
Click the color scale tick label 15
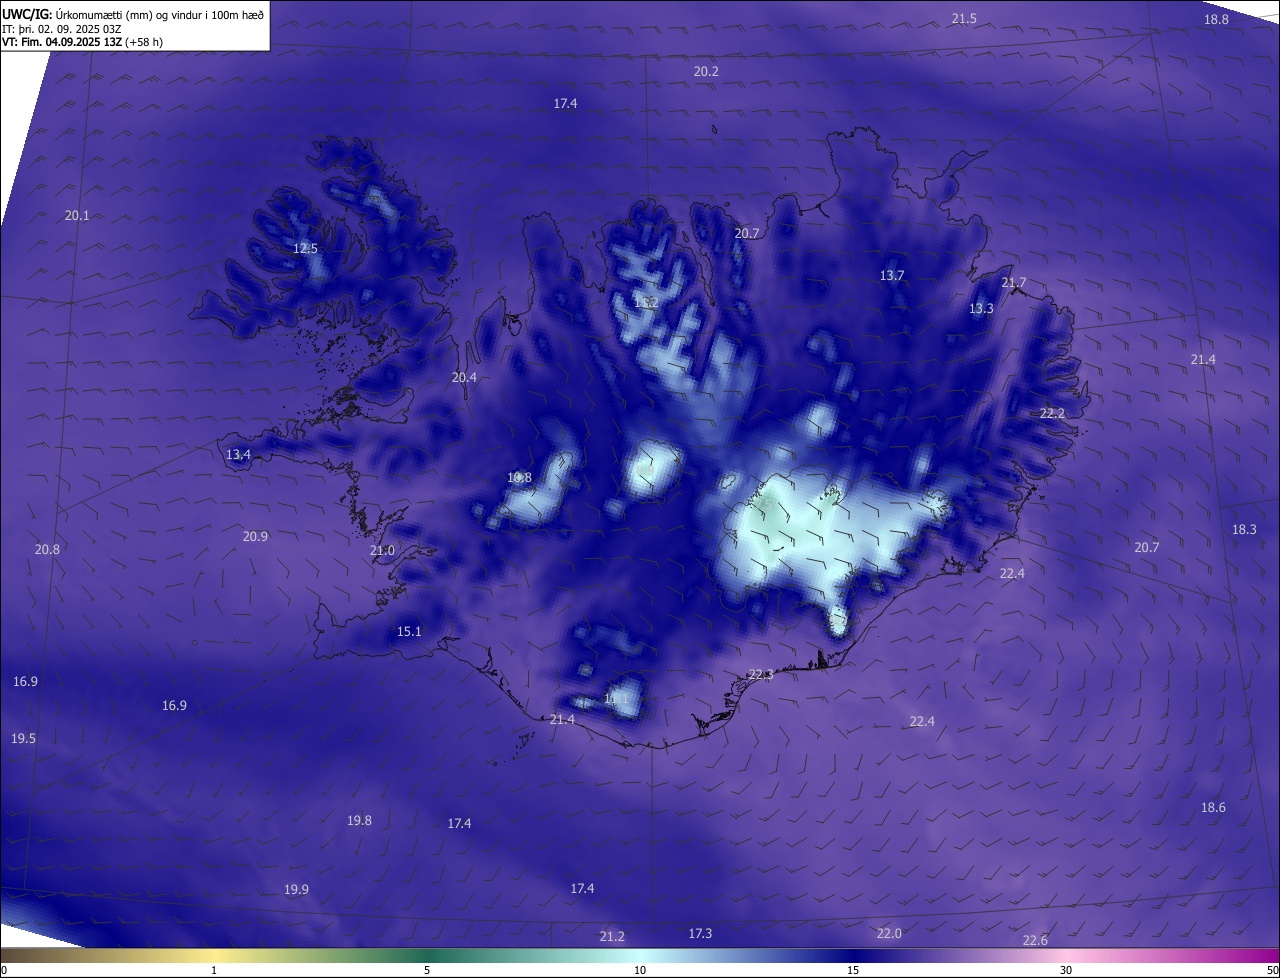[853, 970]
